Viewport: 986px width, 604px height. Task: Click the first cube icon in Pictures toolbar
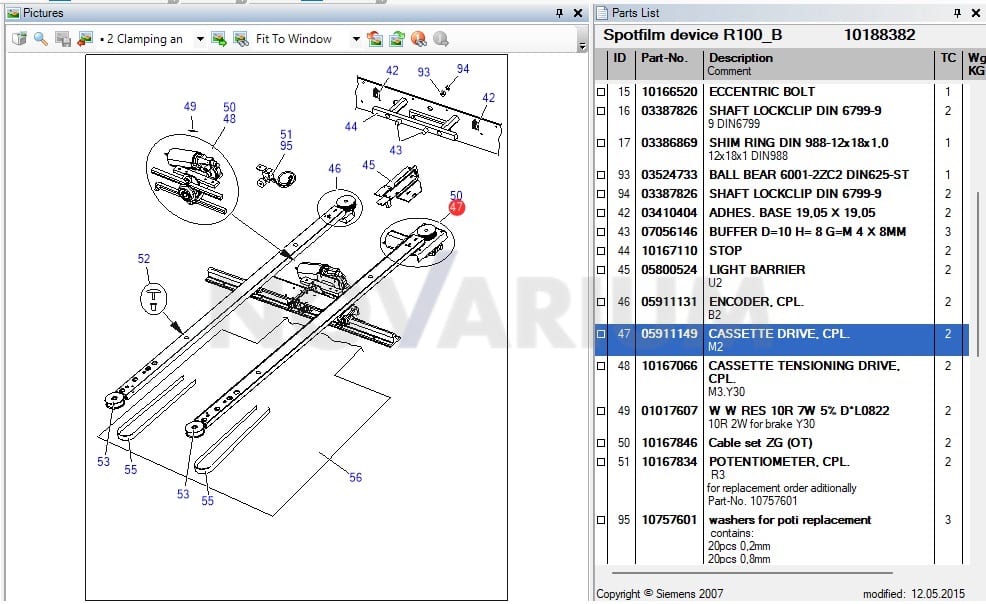19,39
